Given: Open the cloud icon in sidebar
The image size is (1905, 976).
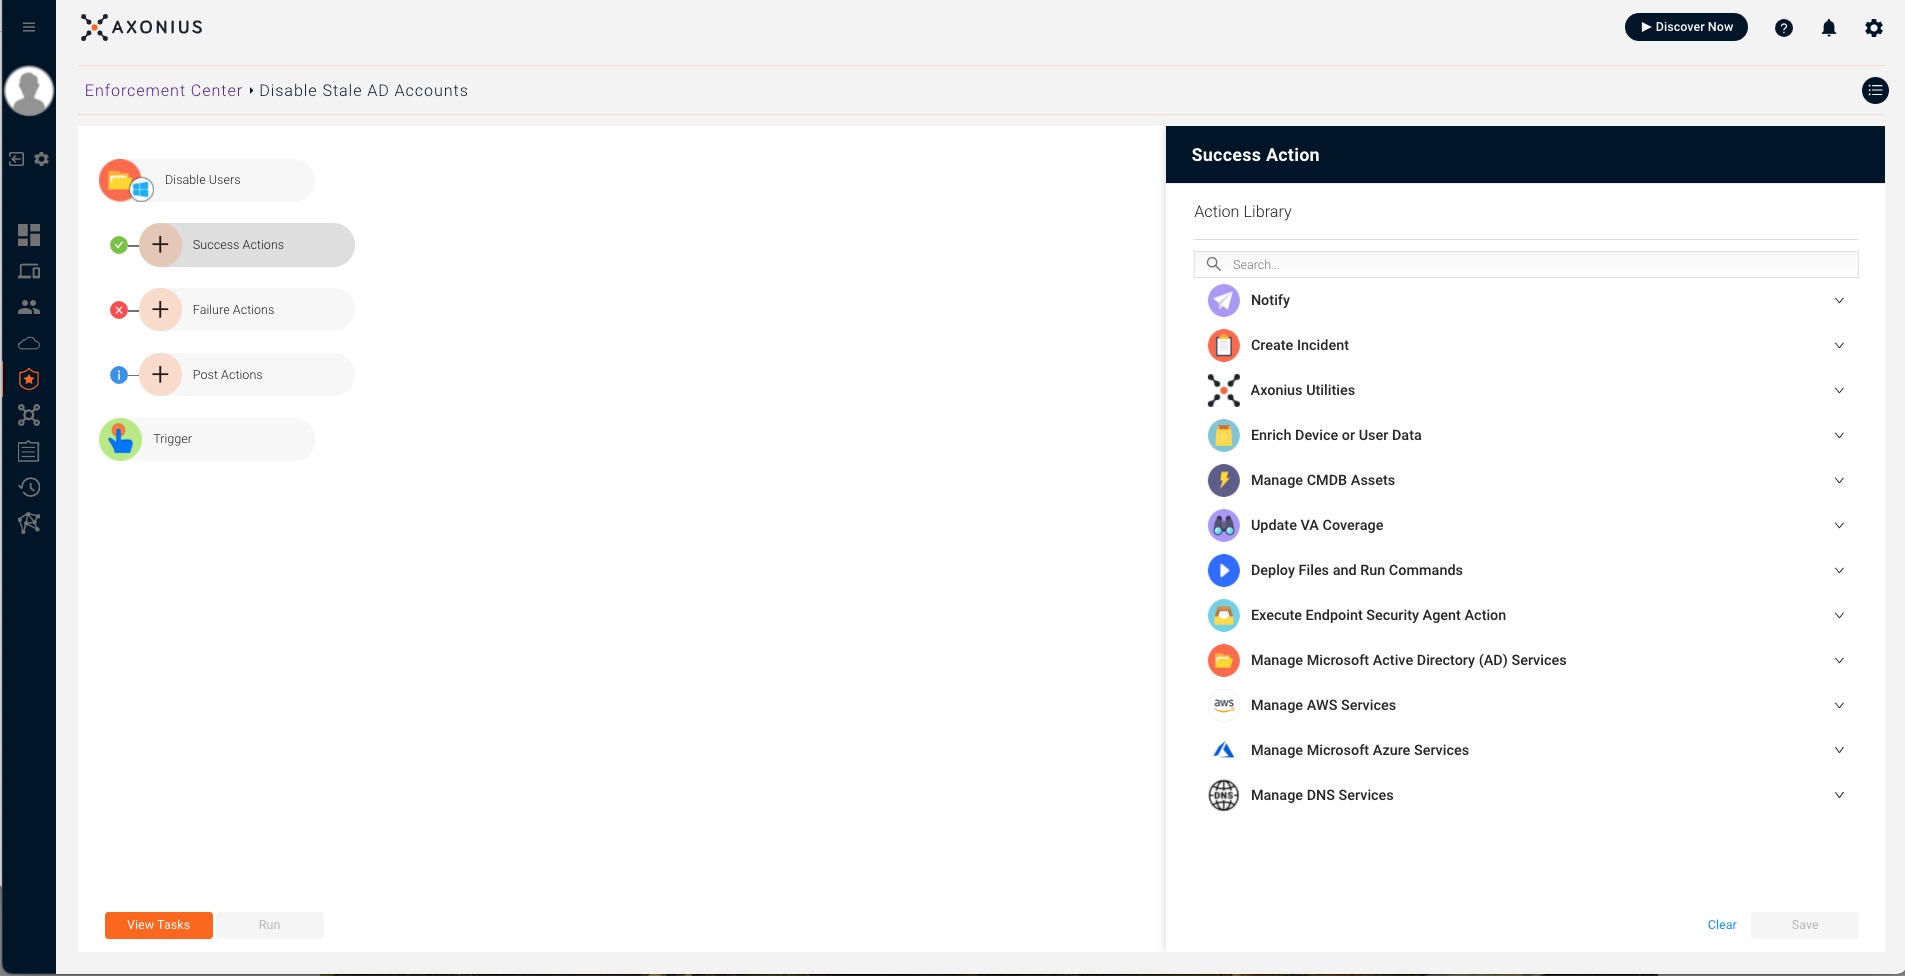Looking at the screenshot, I should pyautogui.click(x=29, y=343).
